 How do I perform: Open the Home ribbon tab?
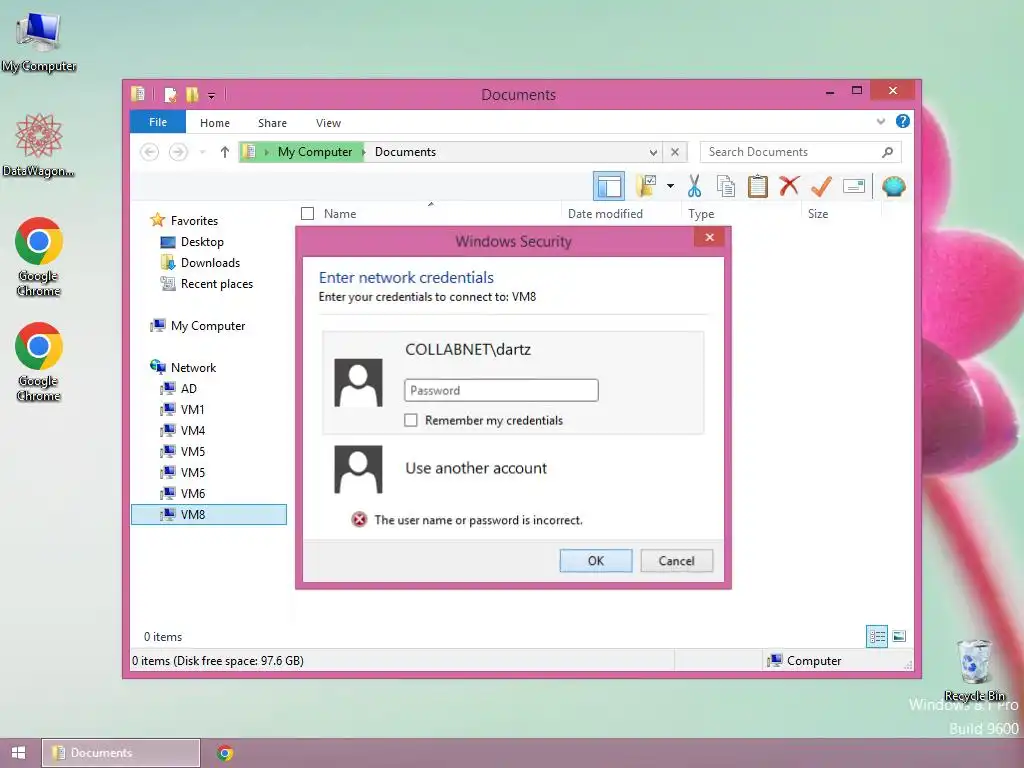pyautogui.click(x=215, y=123)
